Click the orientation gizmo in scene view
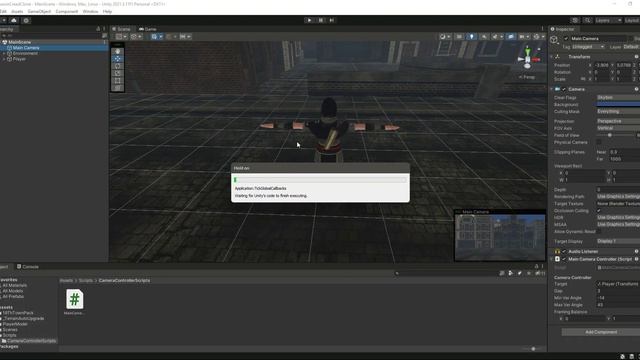Image resolution: width=640 pixels, height=360 pixels. click(528, 58)
